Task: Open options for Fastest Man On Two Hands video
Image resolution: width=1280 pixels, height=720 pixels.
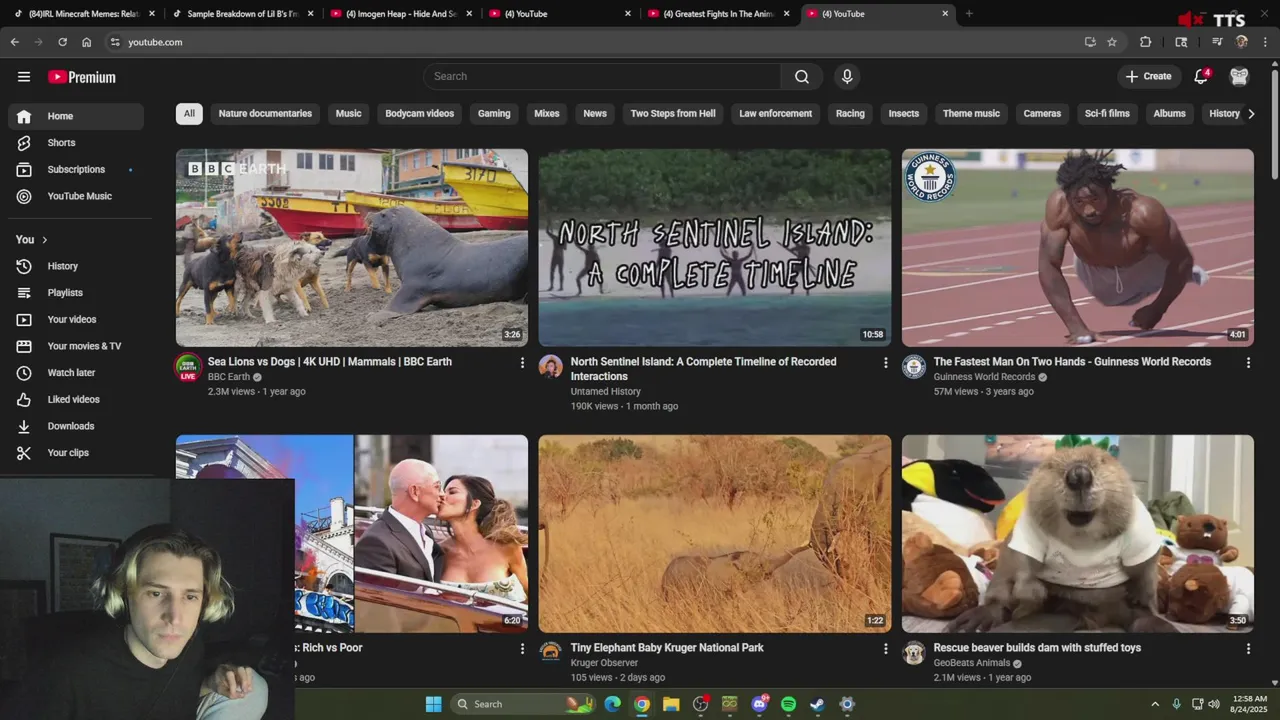Action: click(x=1248, y=363)
